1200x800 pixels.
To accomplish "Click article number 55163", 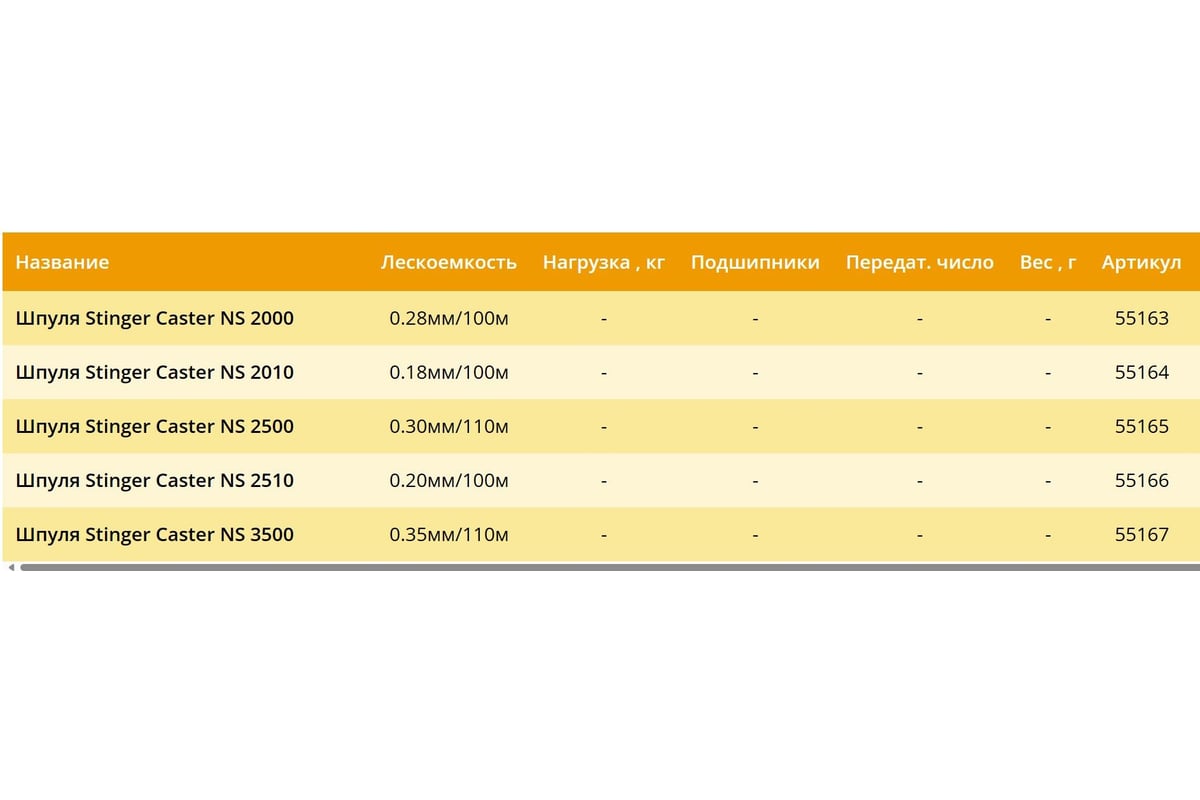I will 1142,319.
